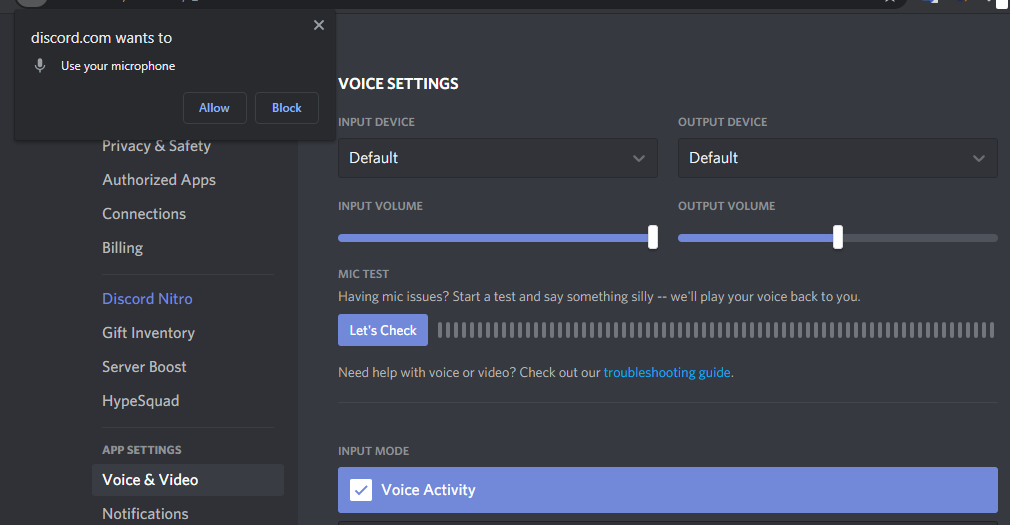Screen dimensions: 1010x525
Task: Click the Input Volume slider handle
Action: [653, 237]
